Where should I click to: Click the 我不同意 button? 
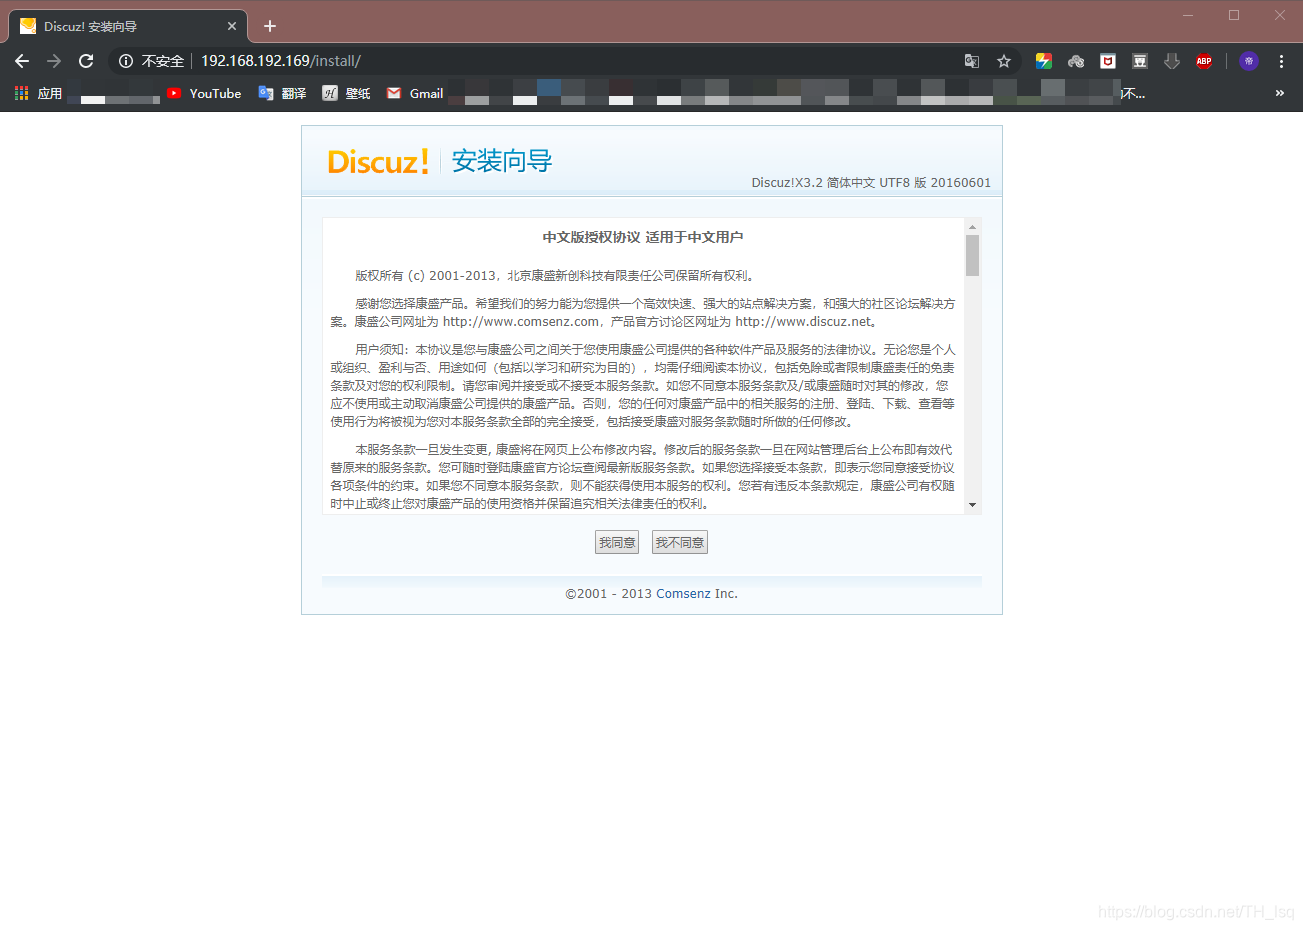680,542
